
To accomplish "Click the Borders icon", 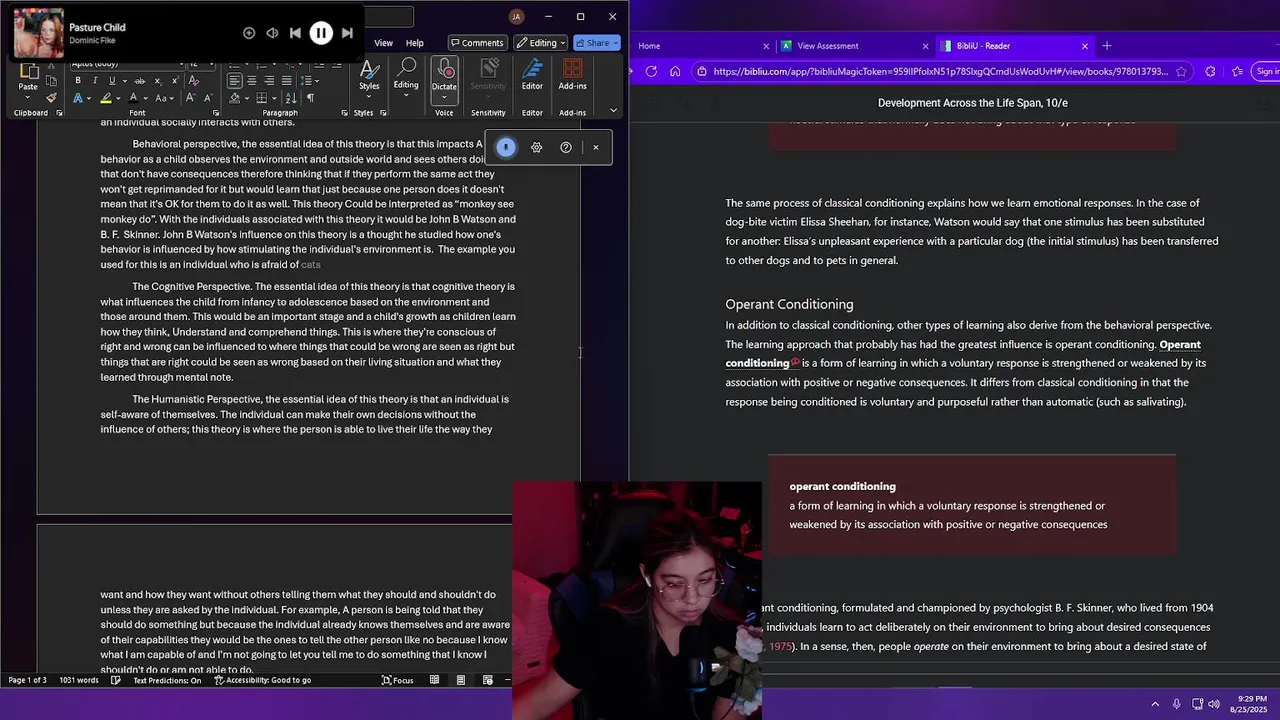I will click(x=261, y=98).
